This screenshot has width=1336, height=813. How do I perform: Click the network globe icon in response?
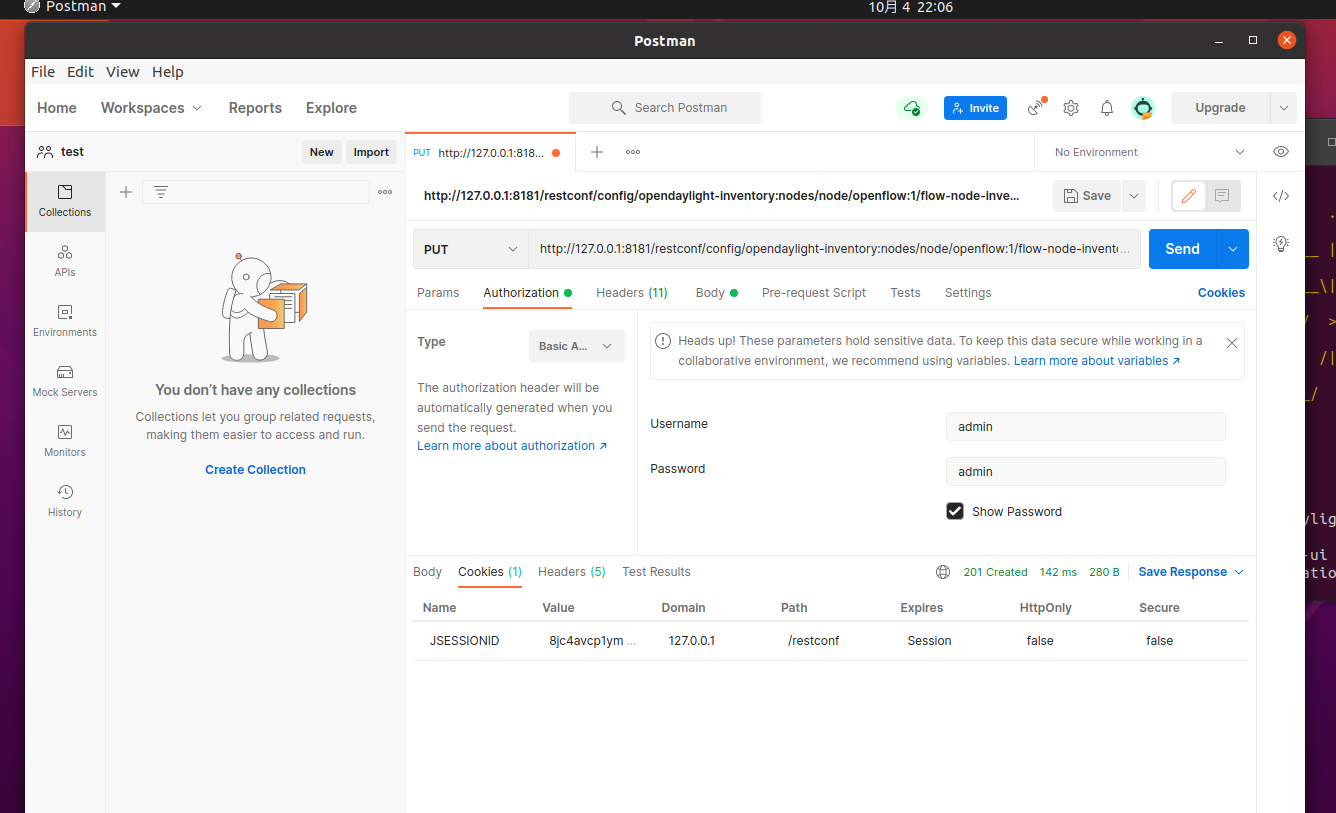(943, 572)
